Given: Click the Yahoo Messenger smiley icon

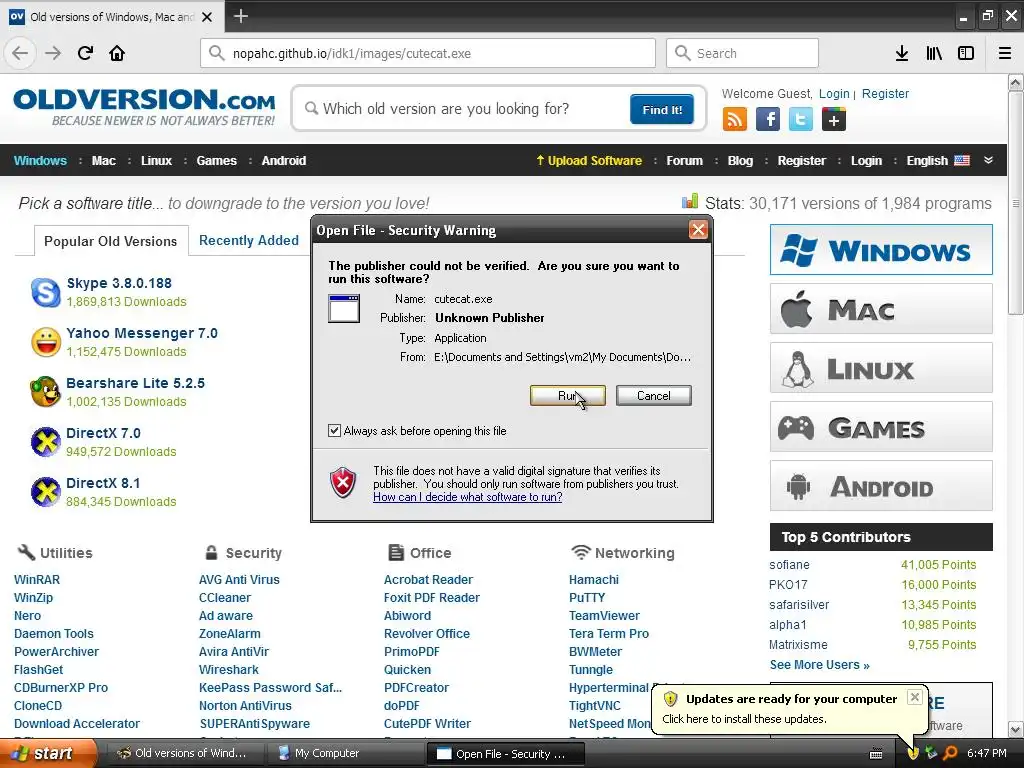Looking at the screenshot, I should (x=46, y=342).
